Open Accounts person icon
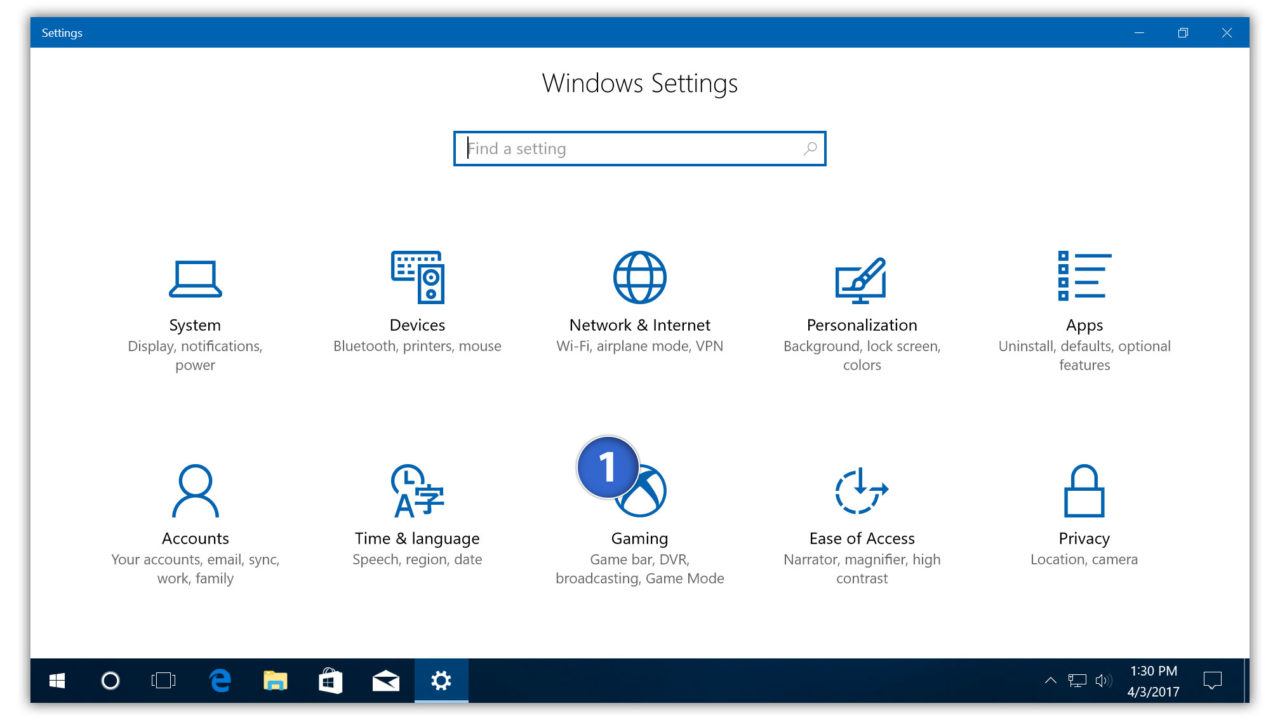This screenshot has width=1280, height=720. pyautogui.click(x=195, y=490)
